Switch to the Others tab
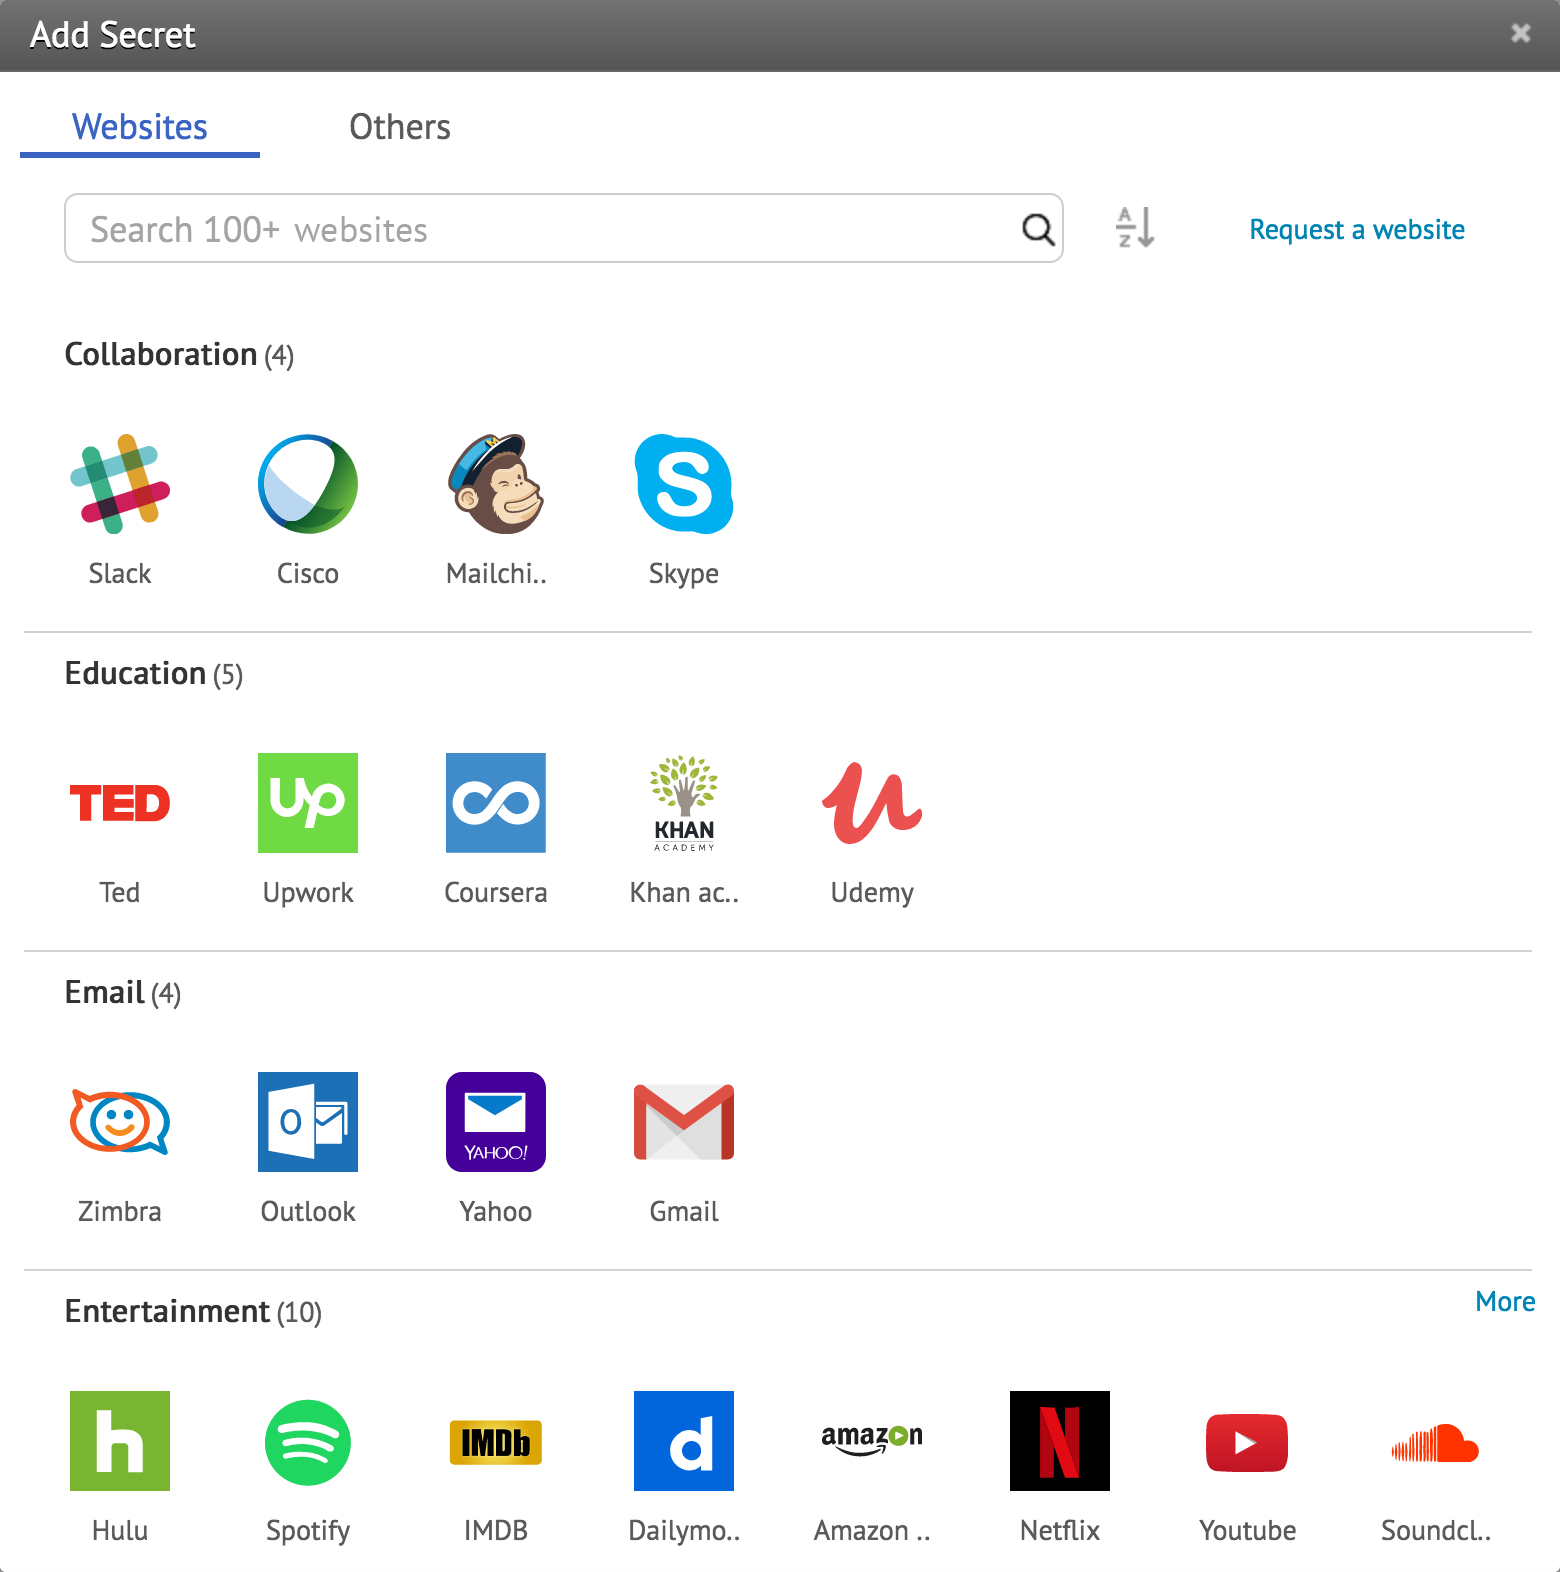Image resolution: width=1560 pixels, height=1572 pixels. [400, 127]
